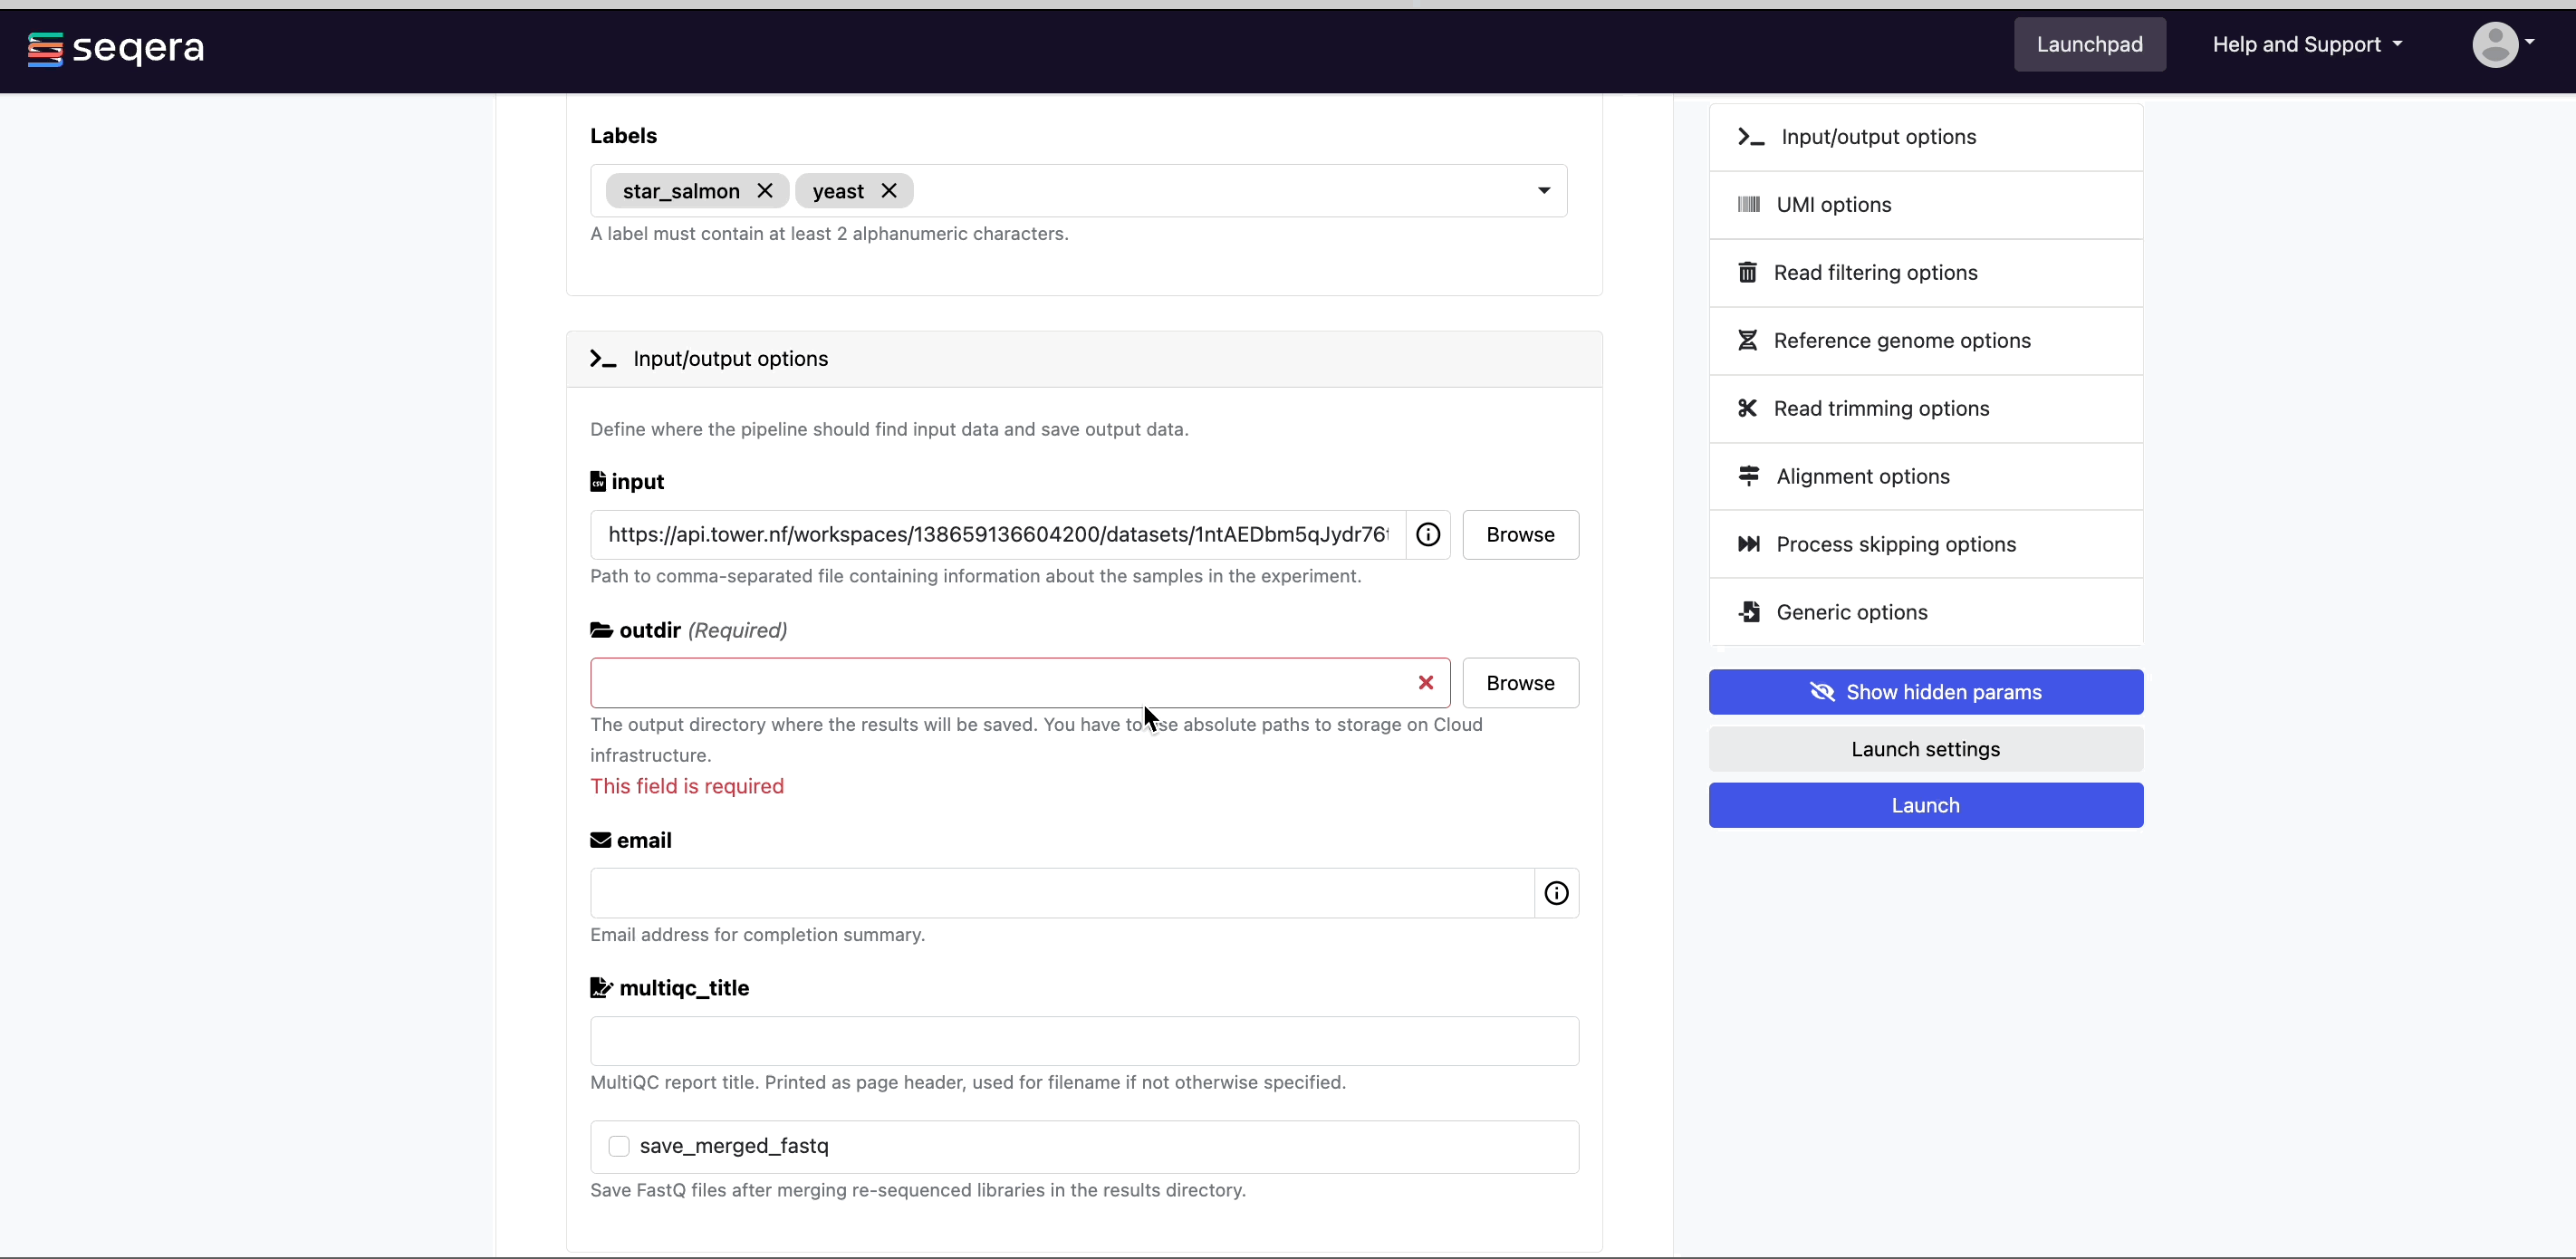This screenshot has height=1259, width=2576.
Task: Jump to Reference genome options section
Action: [1925, 341]
